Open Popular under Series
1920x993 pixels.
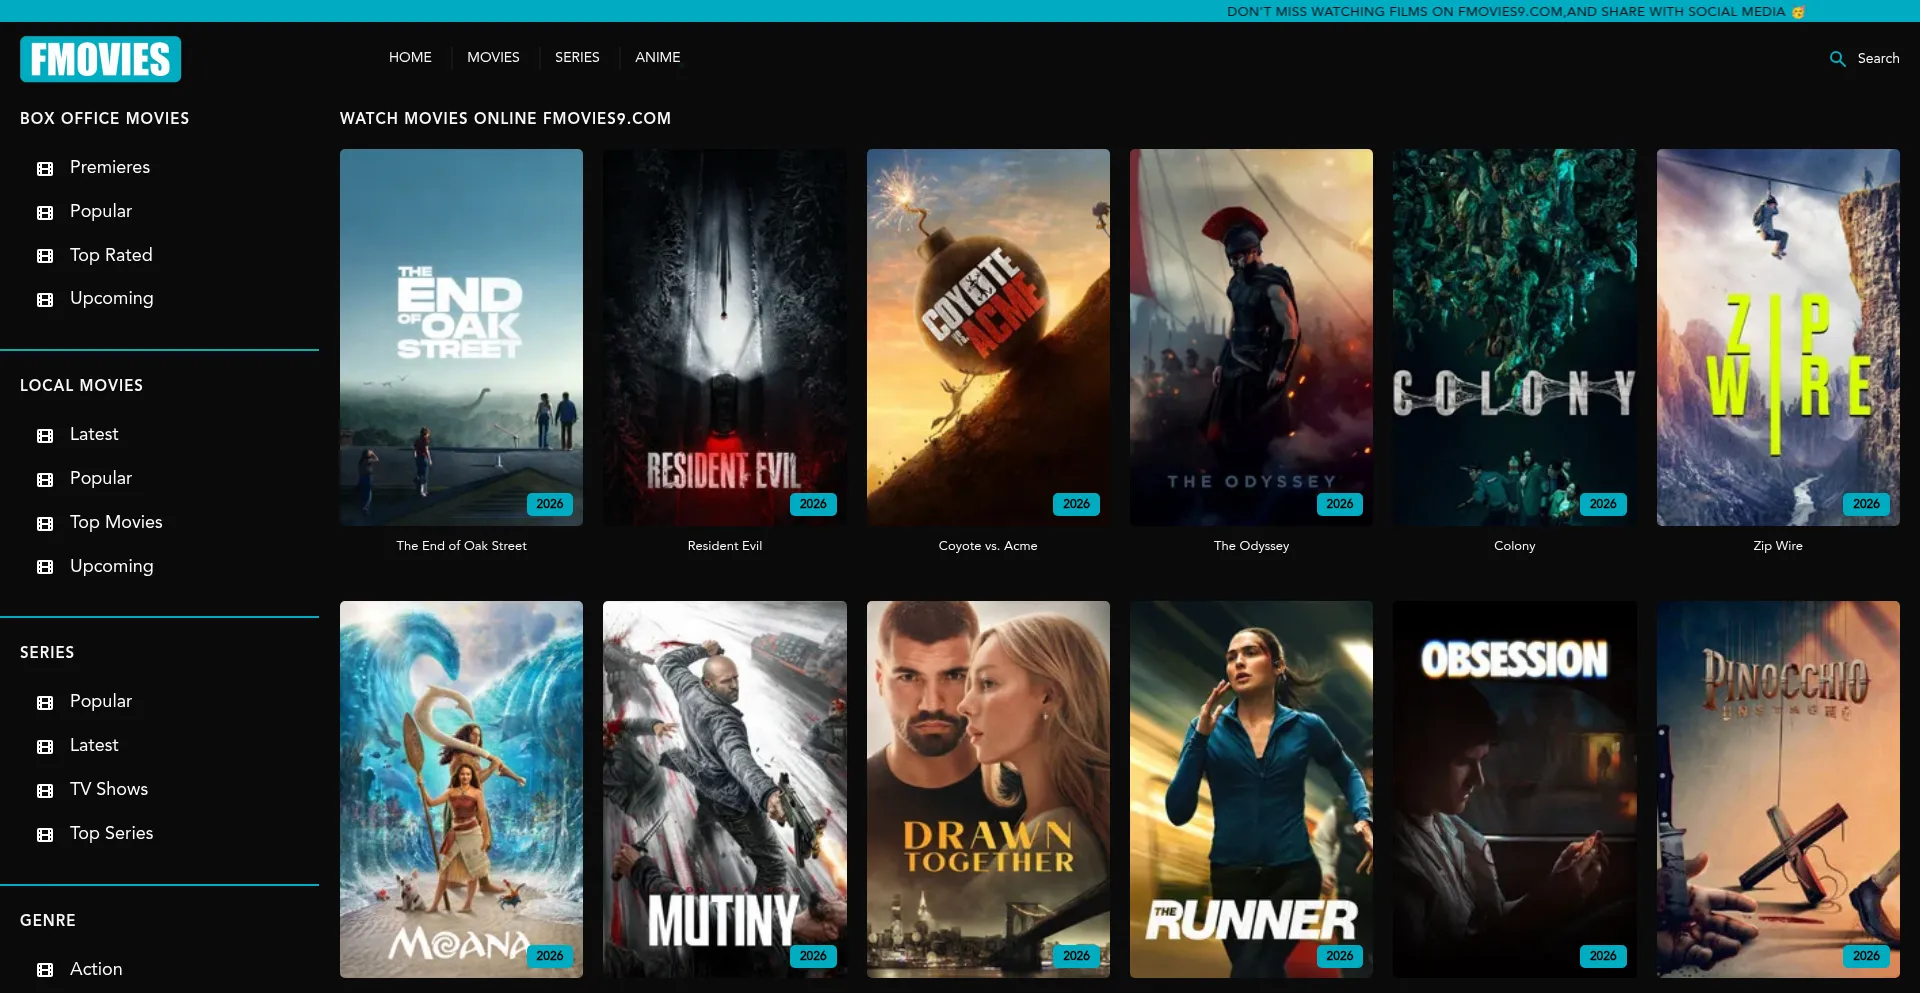(101, 701)
